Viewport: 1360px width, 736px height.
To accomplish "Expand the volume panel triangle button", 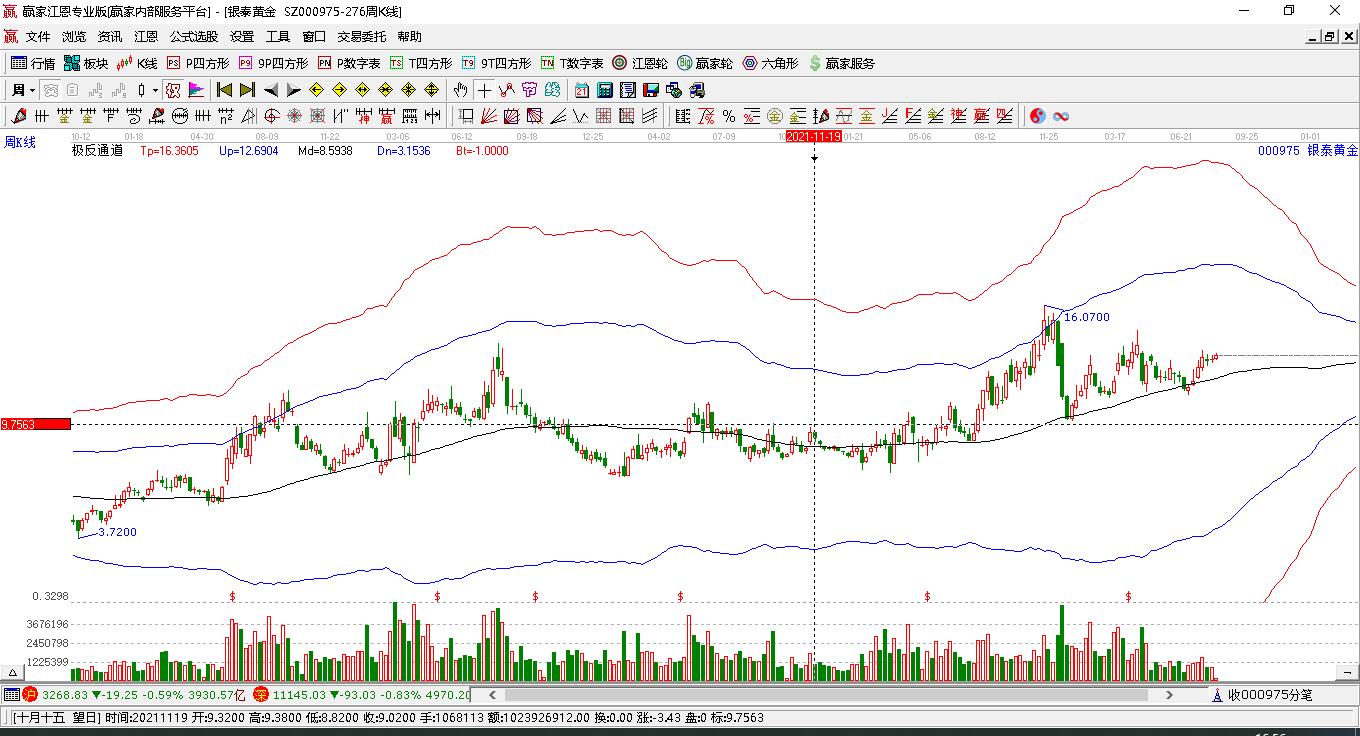I will 14,672.
